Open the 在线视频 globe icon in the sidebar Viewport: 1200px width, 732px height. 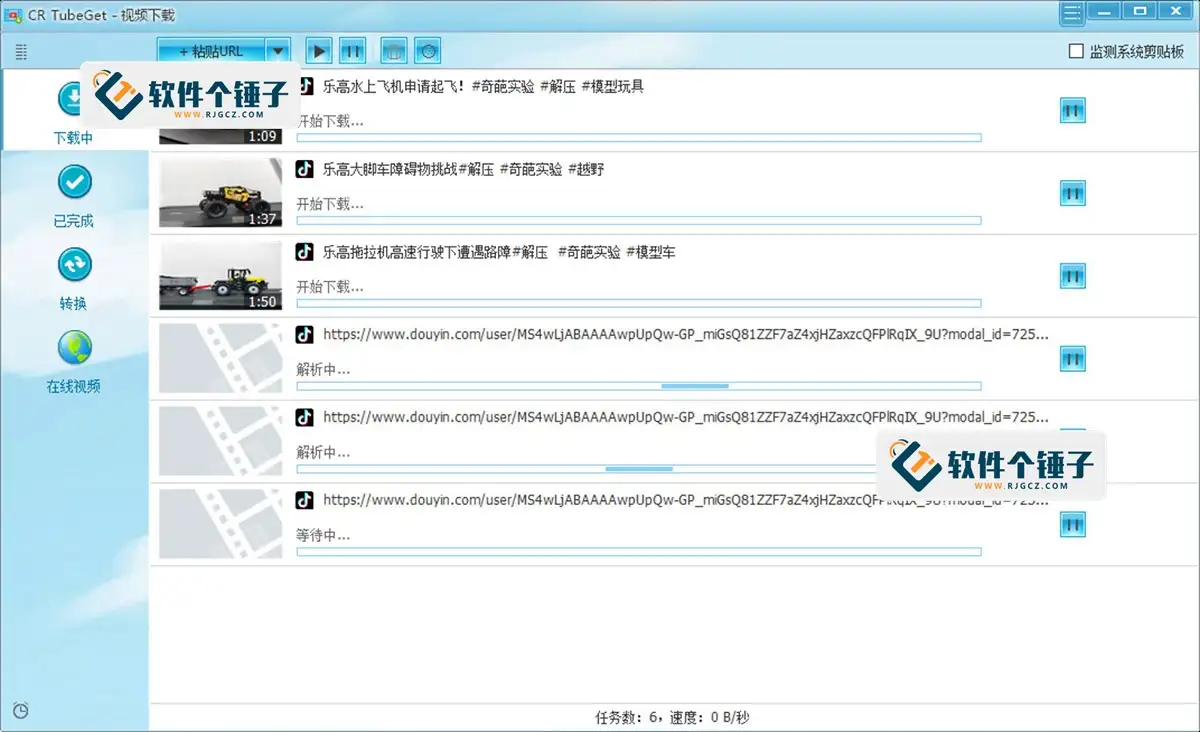tap(75, 348)
